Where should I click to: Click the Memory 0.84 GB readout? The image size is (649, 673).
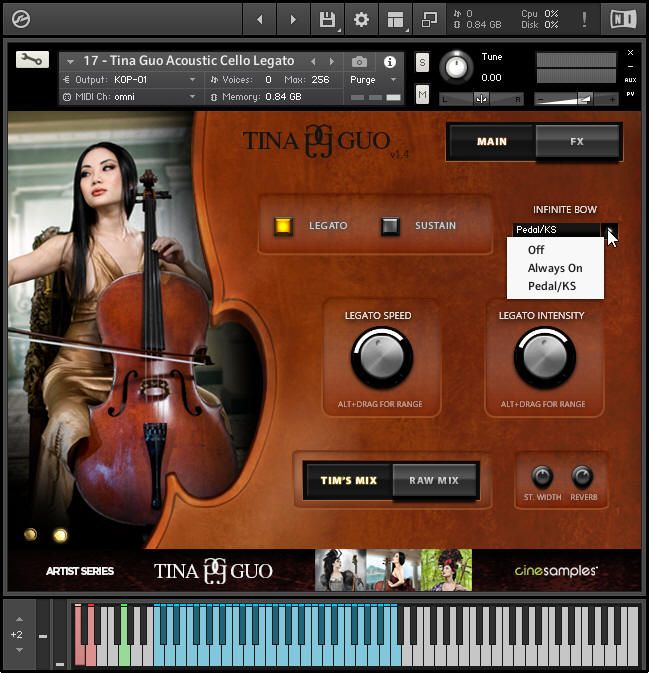[261, 97]
